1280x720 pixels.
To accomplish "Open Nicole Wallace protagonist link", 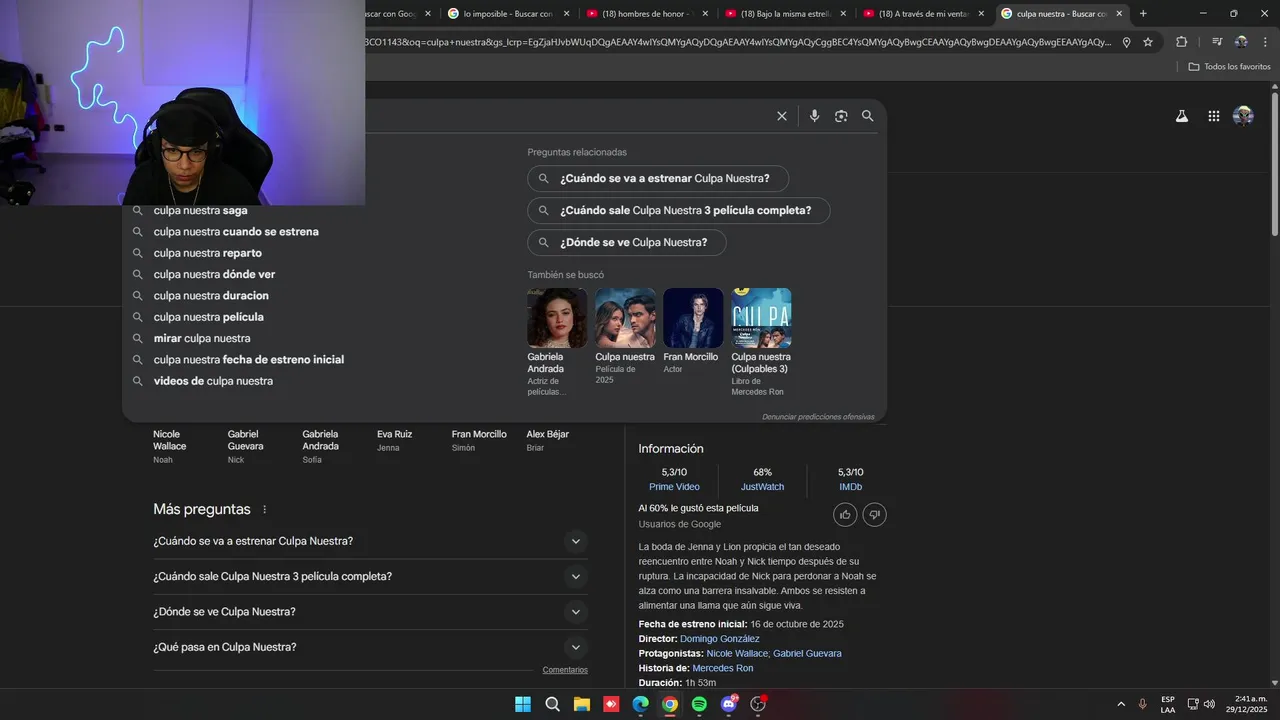I will [737, 654].
